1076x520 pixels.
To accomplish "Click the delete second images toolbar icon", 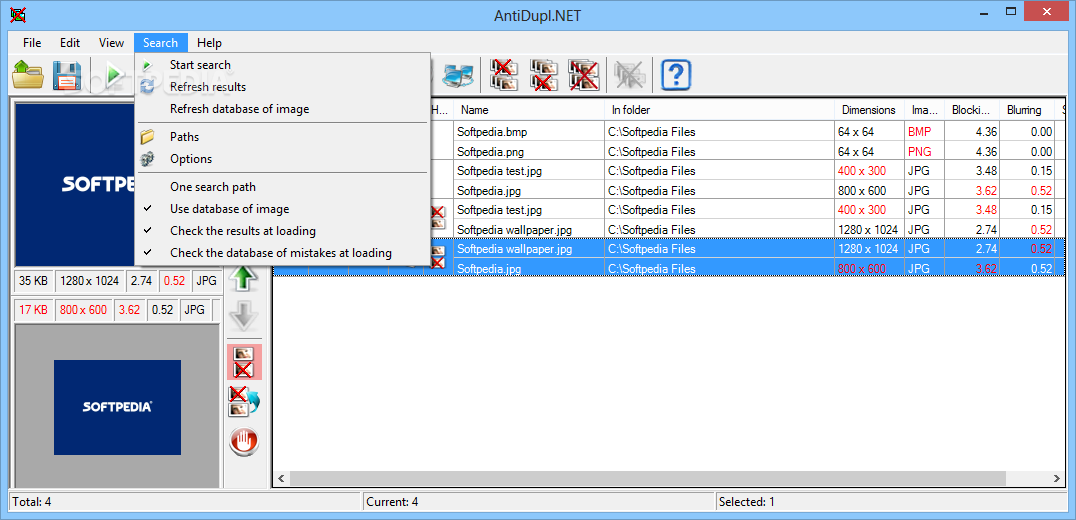I will tap(544, 74).
